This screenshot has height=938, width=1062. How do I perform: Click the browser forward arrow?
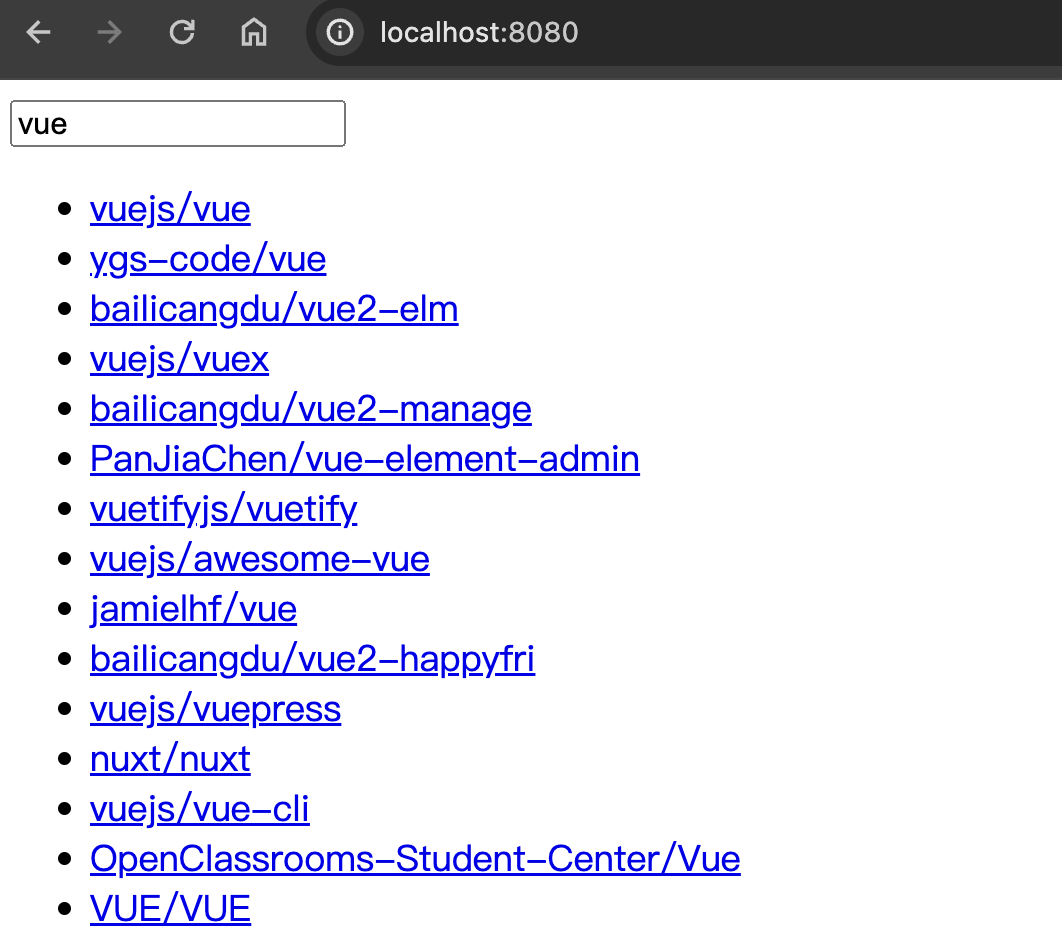click(109, 32)
